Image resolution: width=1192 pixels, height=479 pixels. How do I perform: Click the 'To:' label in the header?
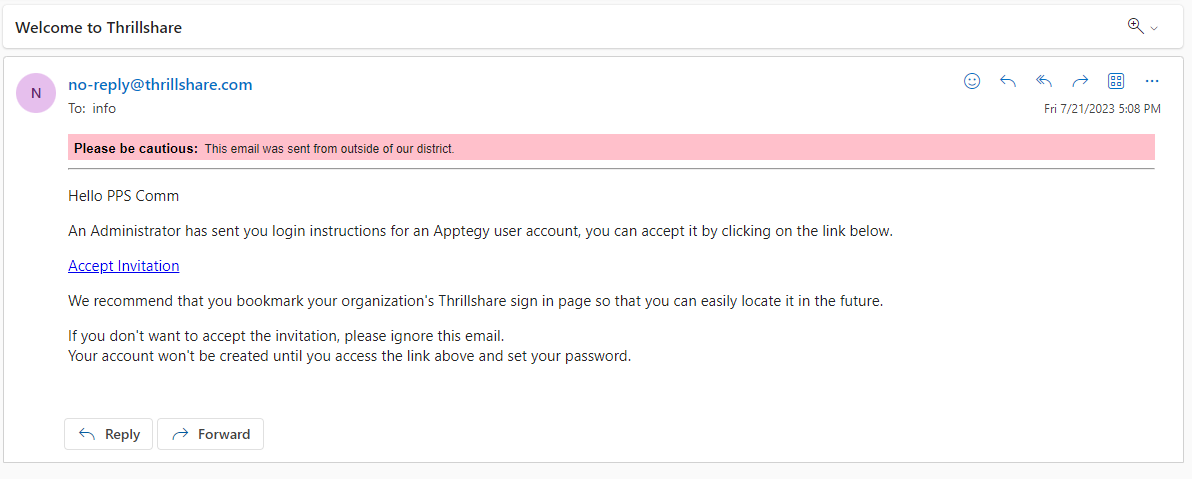[77, 108]
